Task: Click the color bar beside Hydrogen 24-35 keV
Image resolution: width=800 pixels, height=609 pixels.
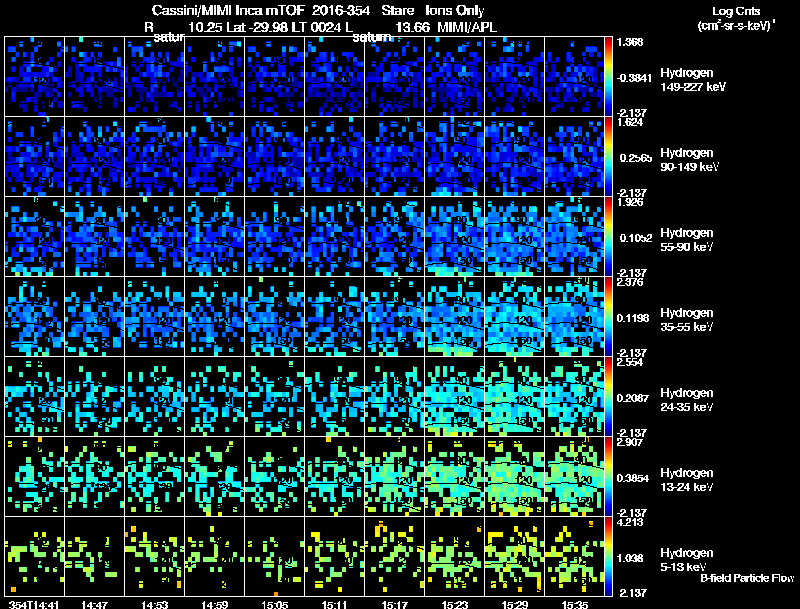Action: [608, 397]
